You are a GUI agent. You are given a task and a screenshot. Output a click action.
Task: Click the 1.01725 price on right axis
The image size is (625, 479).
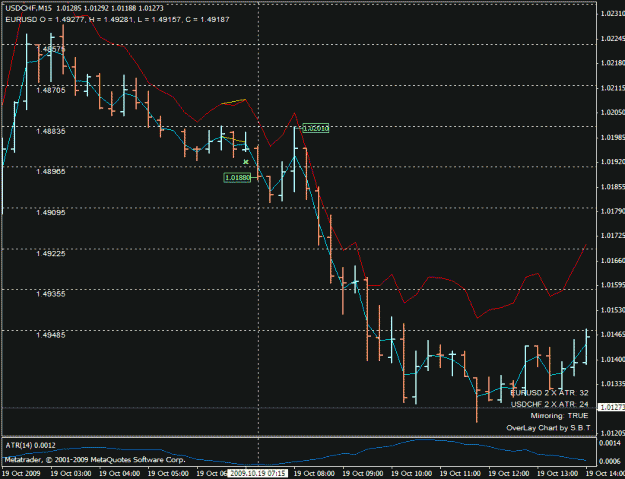[613, 236]
